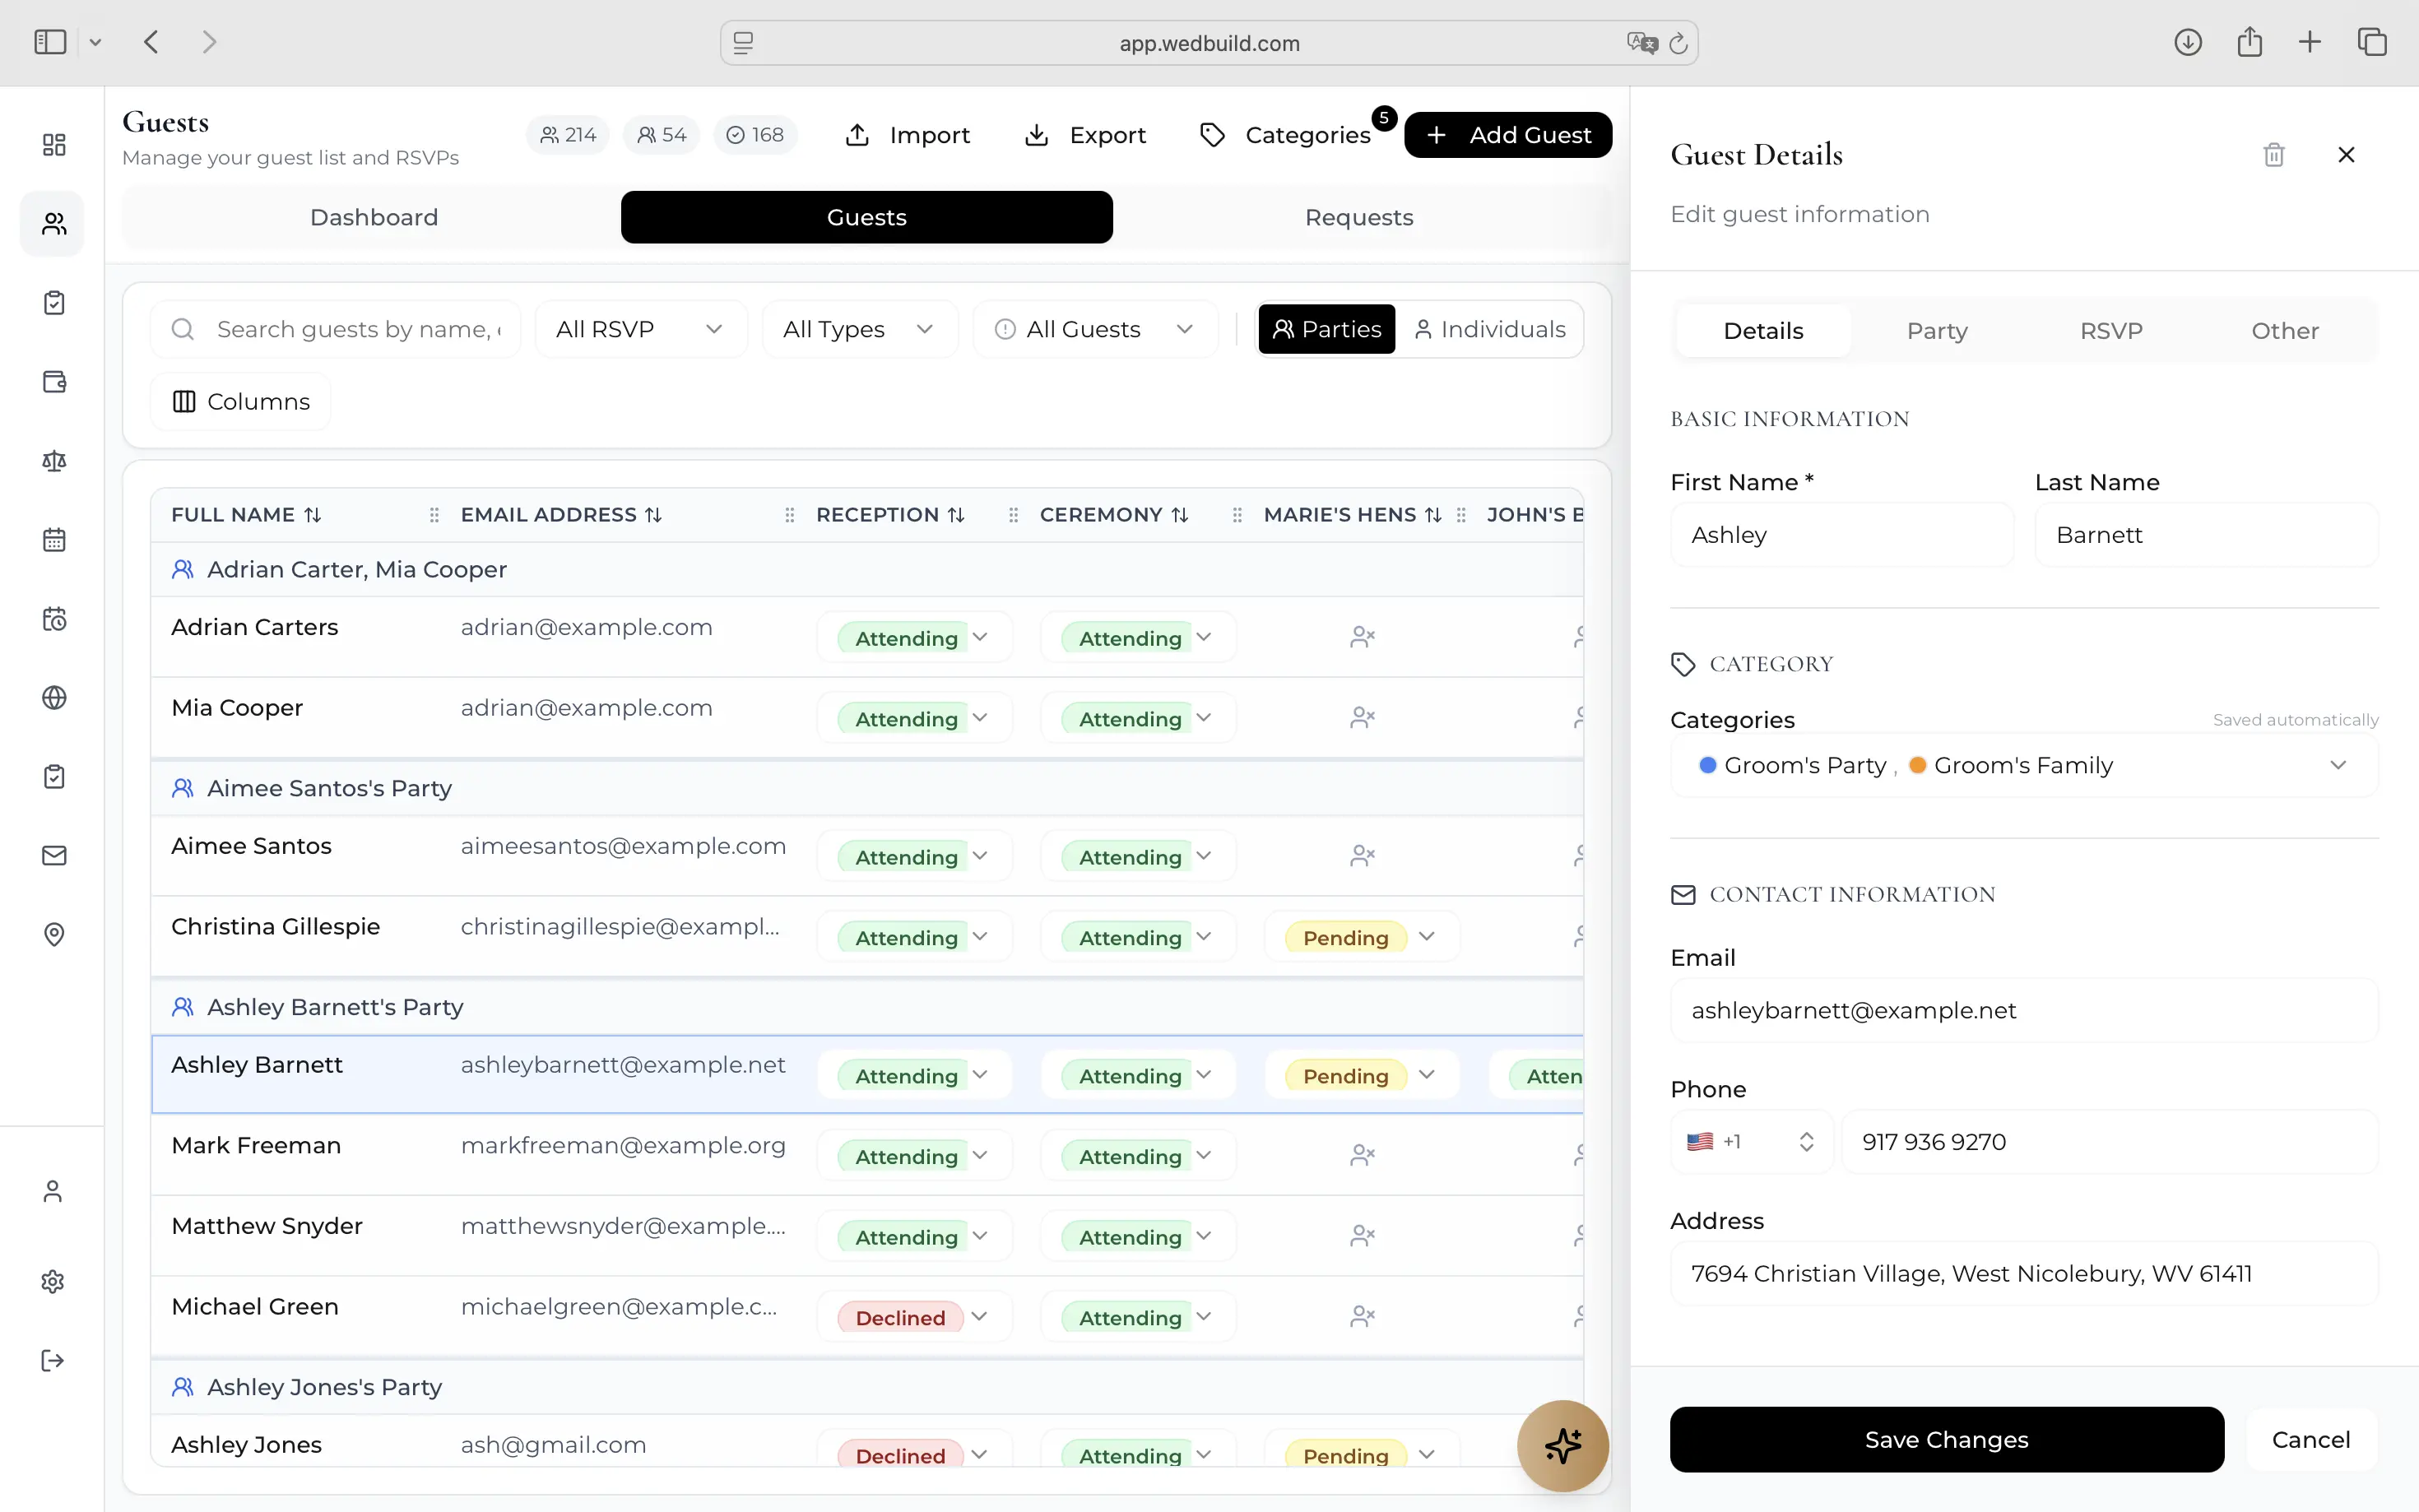Open the All Types filter dropdown
The height and width of the screenshot is (1512, 2419).
tap(860, 329)
